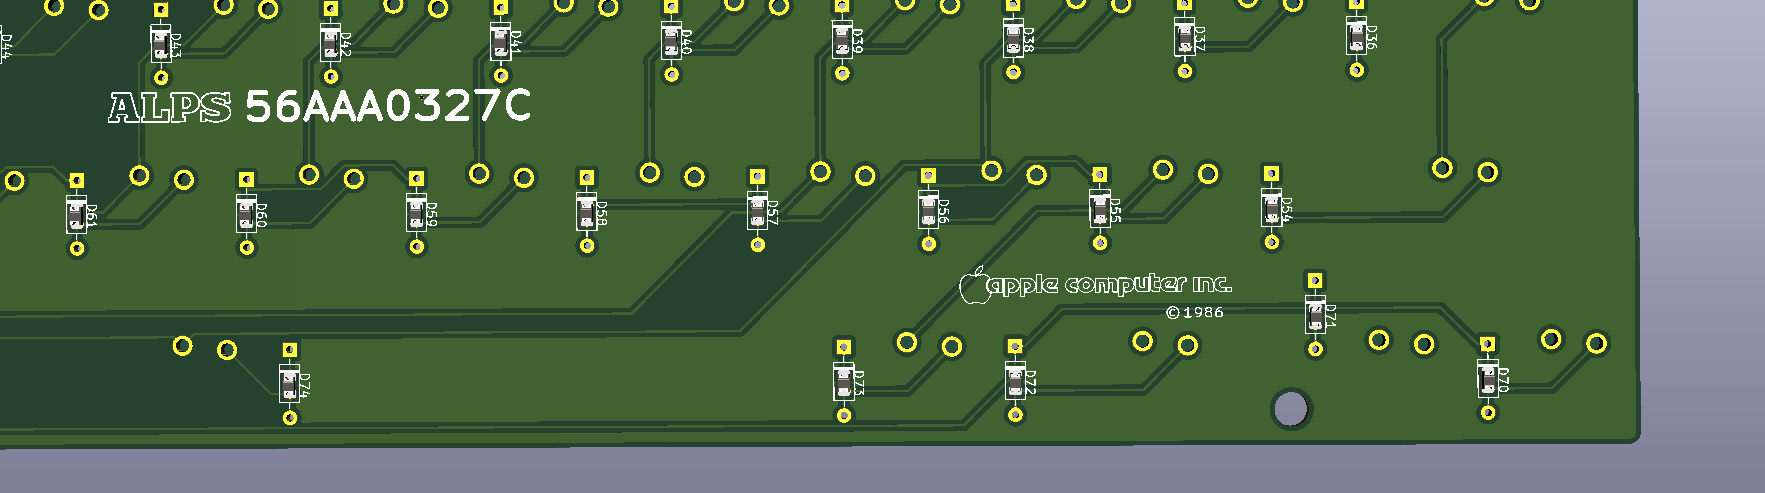
Task: Click the D44 label at left edge
Action: pos(6,47)
